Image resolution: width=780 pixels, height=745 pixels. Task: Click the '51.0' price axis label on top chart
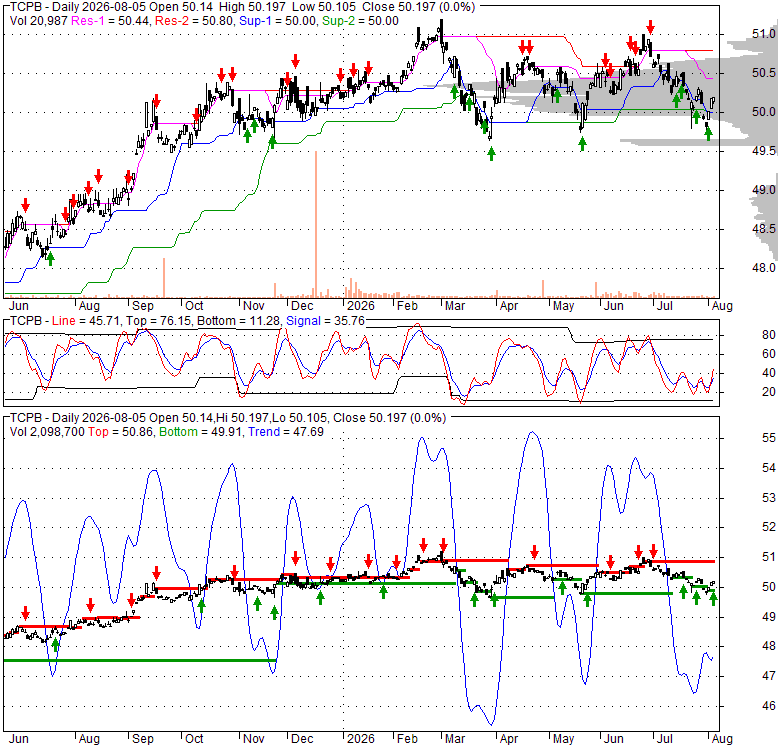pos(763,34)
